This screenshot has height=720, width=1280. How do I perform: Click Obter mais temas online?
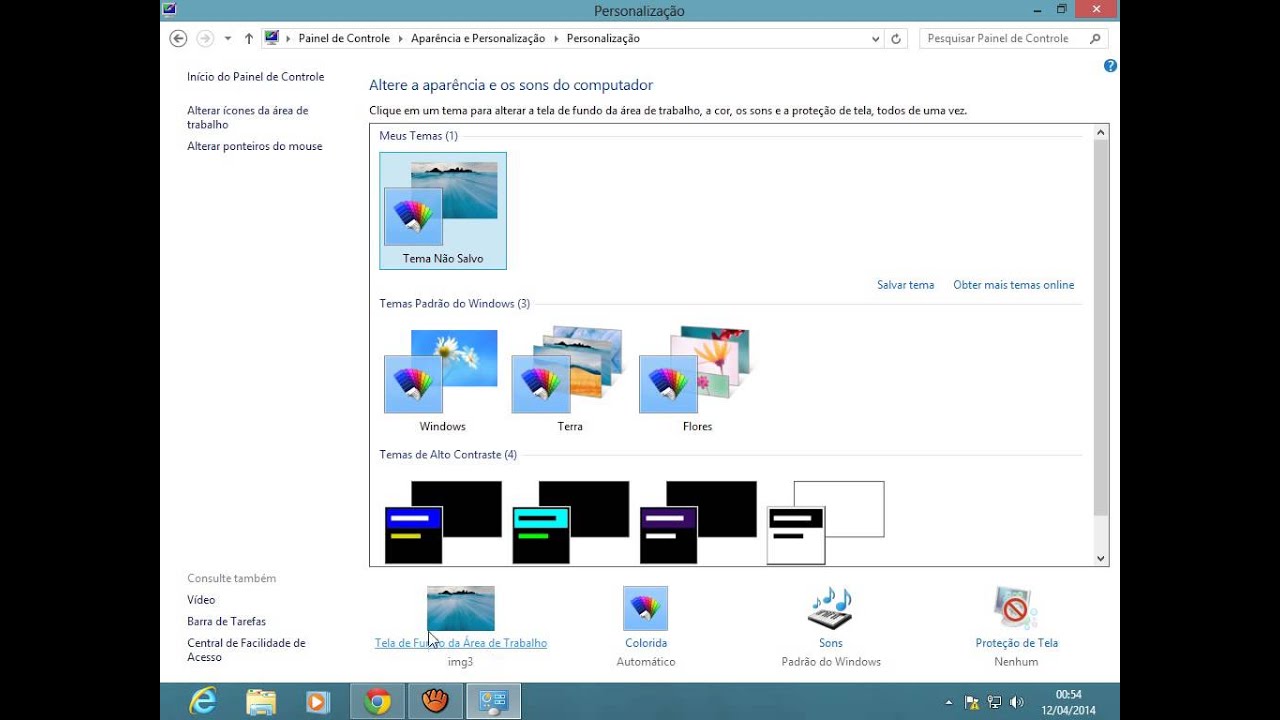[1014, 285]
